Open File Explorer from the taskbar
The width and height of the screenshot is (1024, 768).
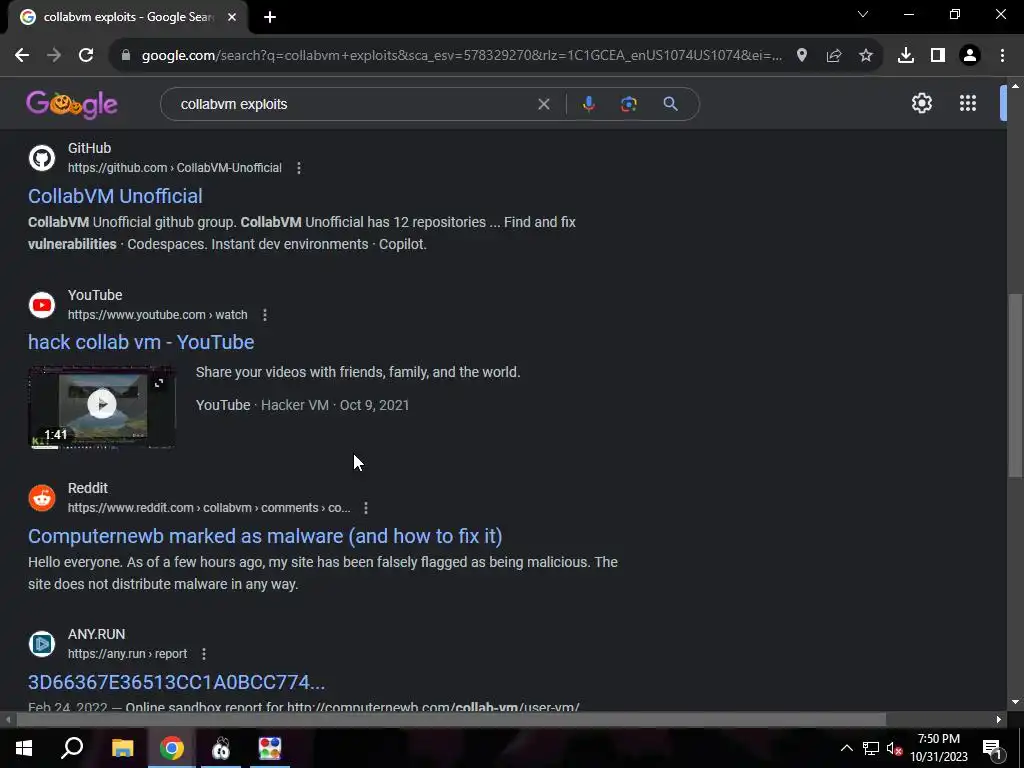(x=122, y=748)
